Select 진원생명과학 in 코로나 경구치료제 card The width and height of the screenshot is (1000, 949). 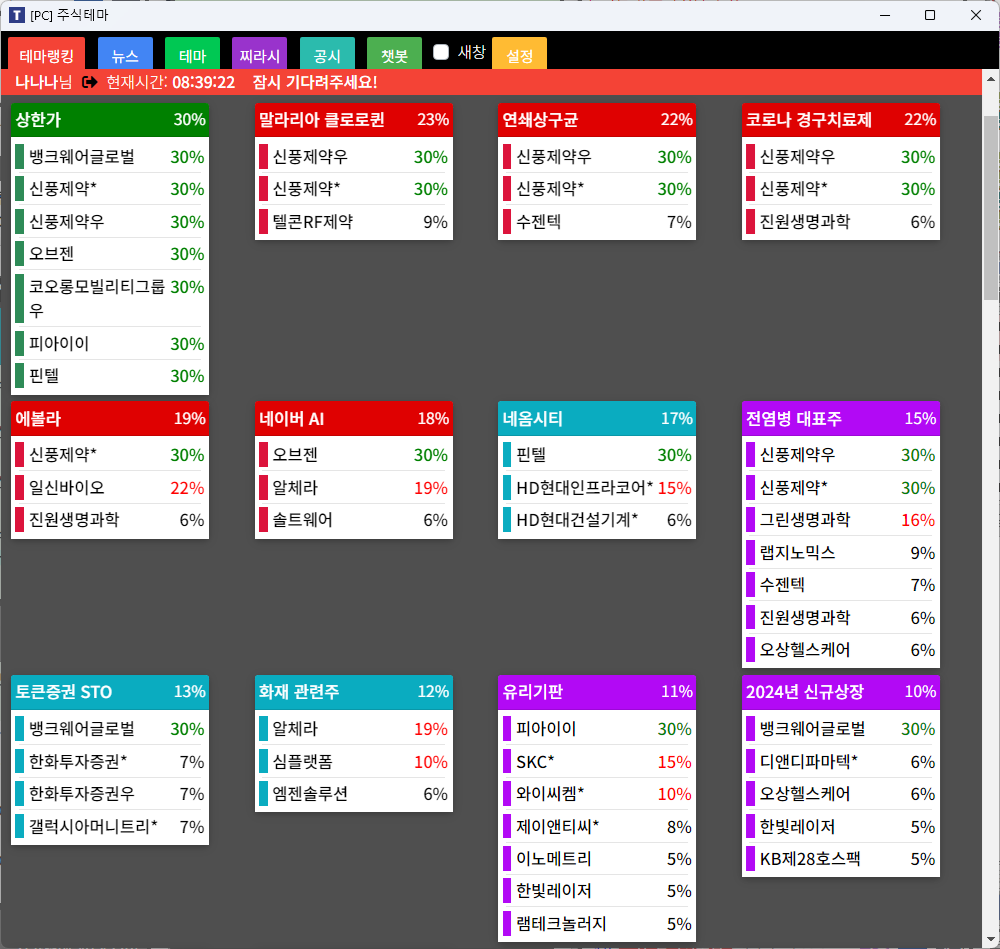click(841, 222)
